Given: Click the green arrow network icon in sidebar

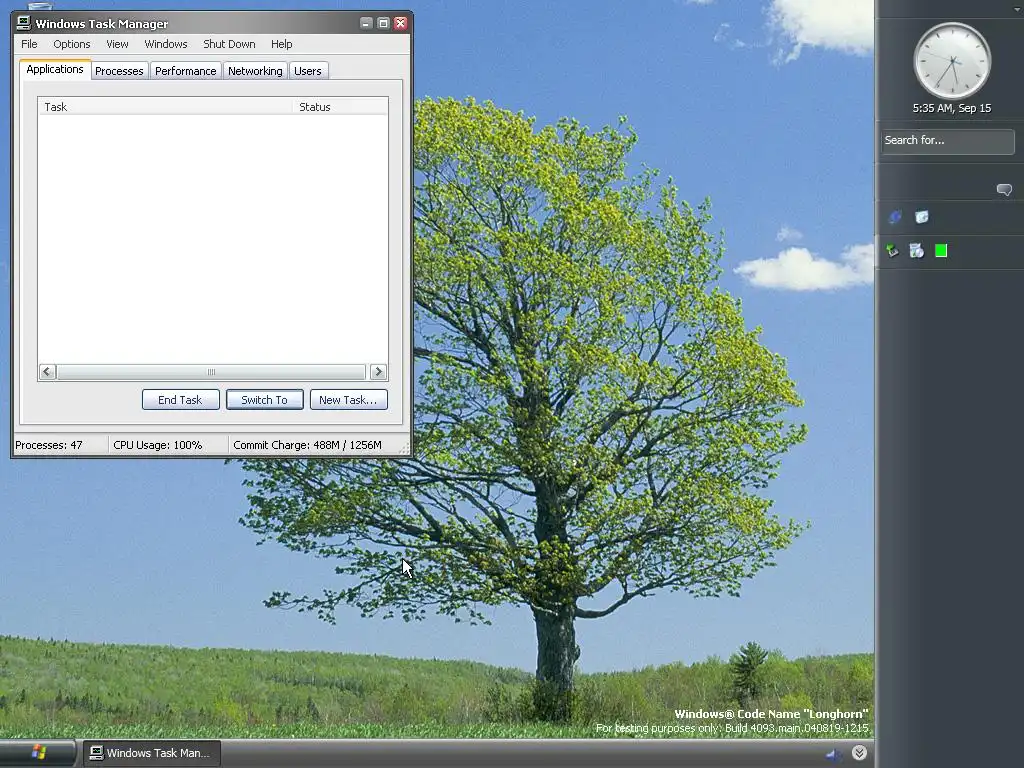Looking at the screenshot, I should tap(892, 251).
